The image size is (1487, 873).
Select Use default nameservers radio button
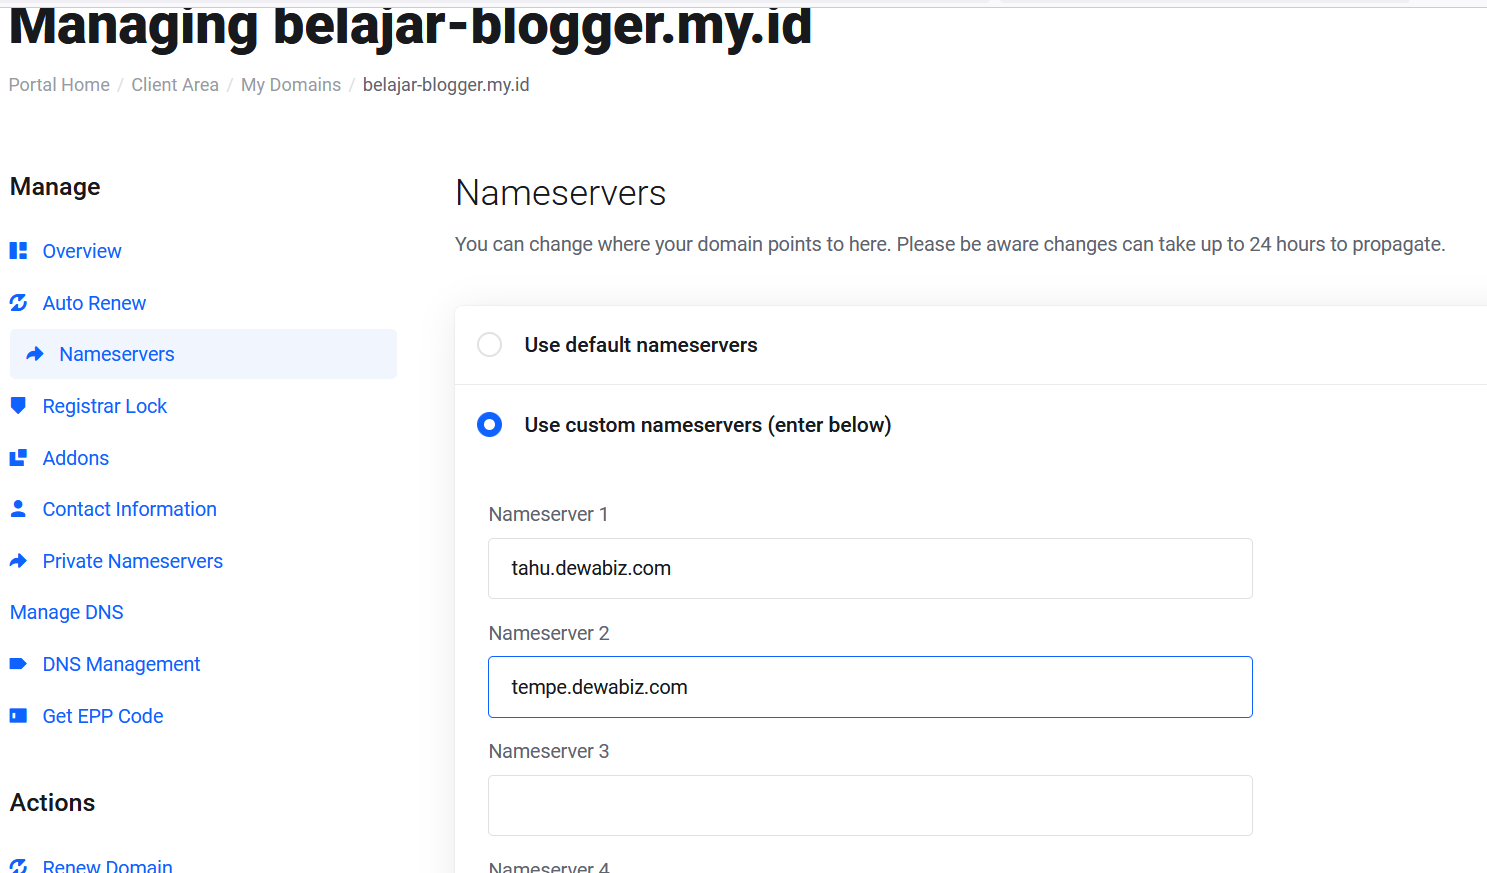pyautogui.click(x=489, y=345)
